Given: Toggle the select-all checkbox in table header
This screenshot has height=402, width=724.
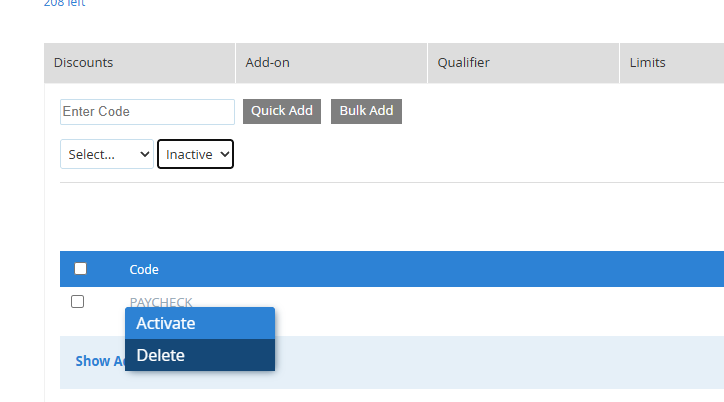Looking at the screenshot, I should pyautogui.click(x=80, y=269).
